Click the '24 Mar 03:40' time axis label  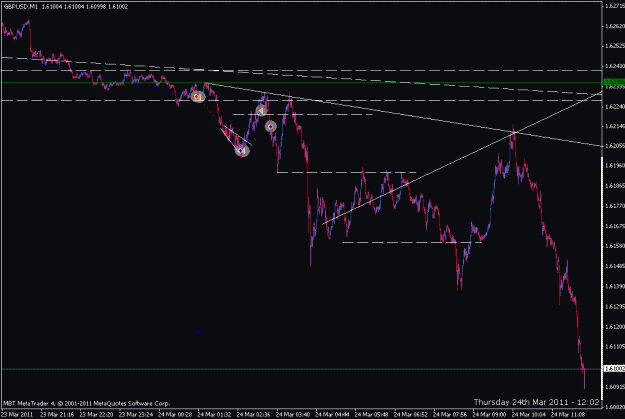tap(293, 415)
